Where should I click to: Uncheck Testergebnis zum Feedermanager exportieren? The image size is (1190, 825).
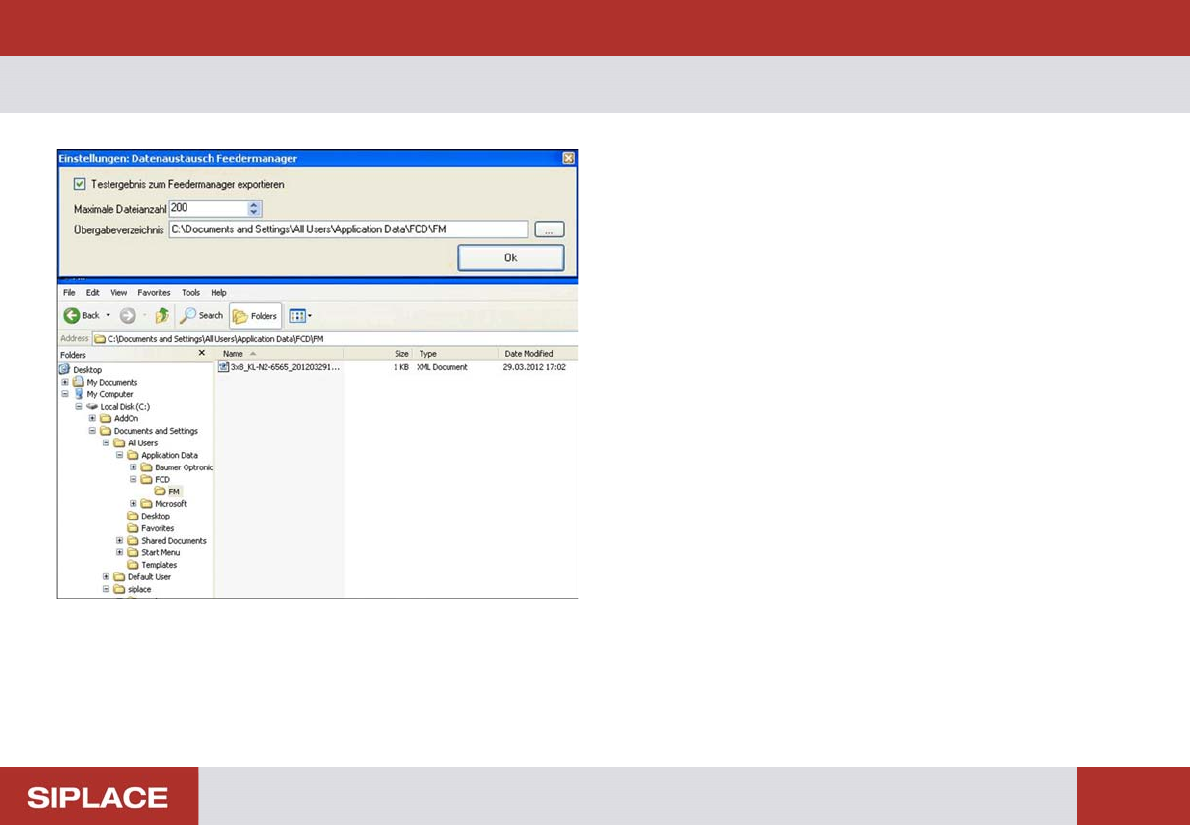(x=80, y=184)
